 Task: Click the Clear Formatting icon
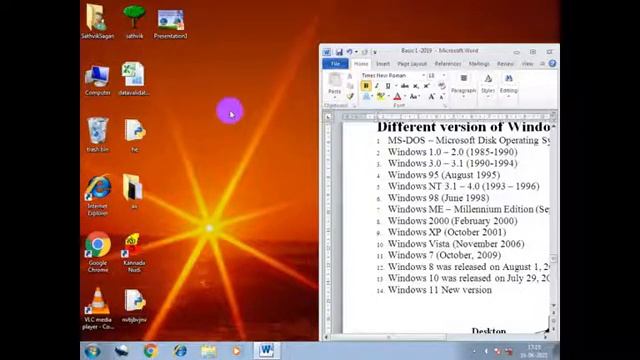click(442, 86)
